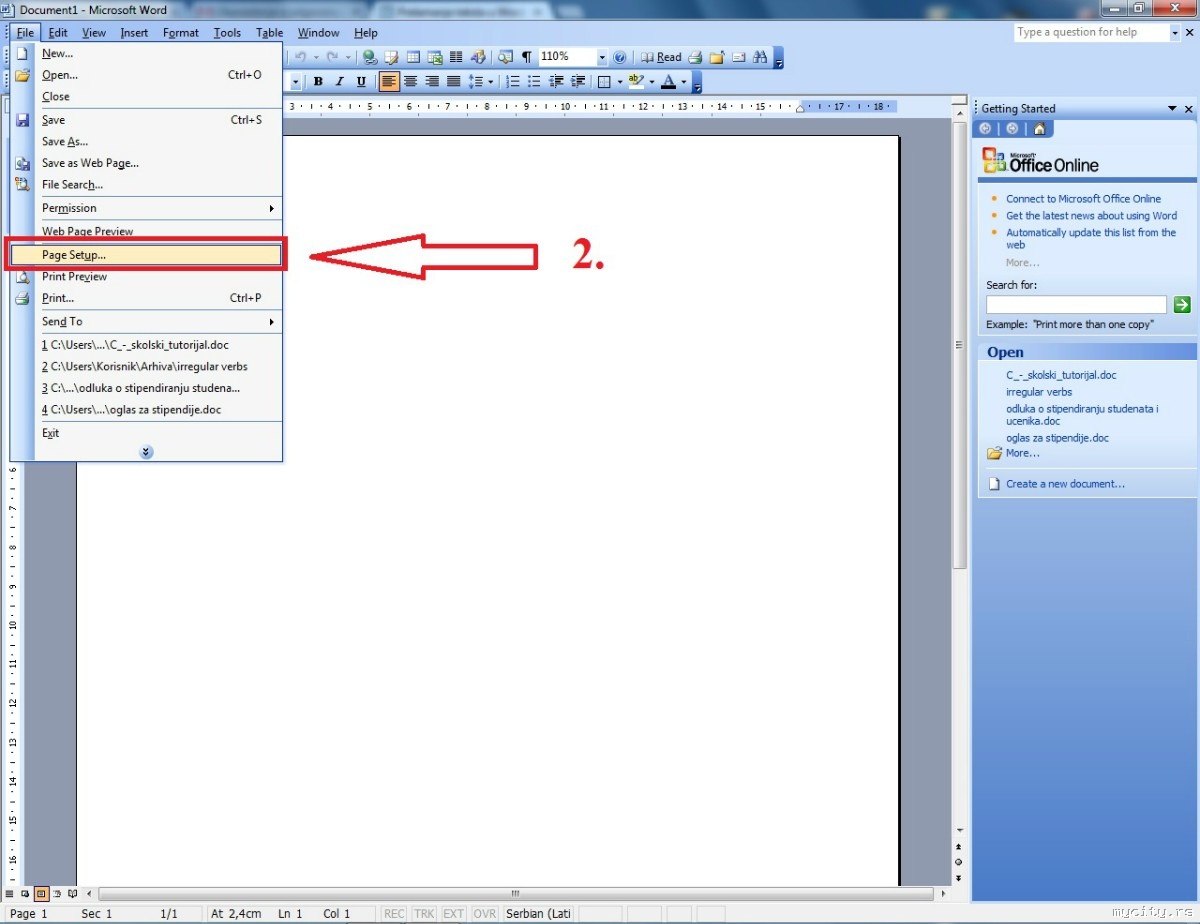The image size is (1200, 924).
Task: Apply Bold formatting
Action: click(x=318, y=82)
